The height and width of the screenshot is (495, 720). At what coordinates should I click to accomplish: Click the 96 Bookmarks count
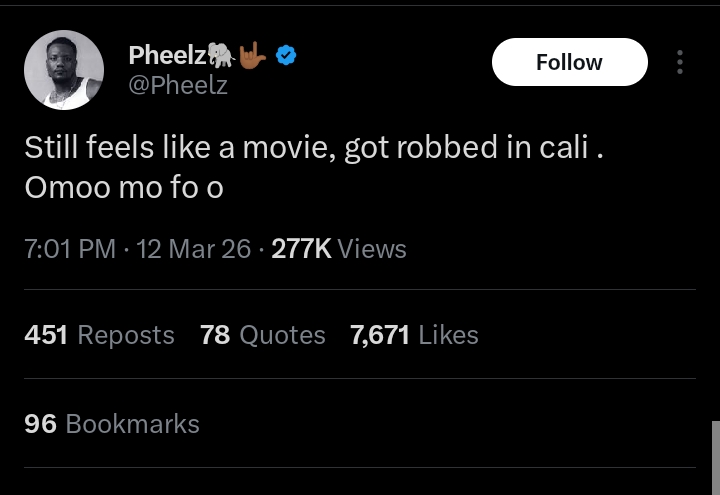(x=112, y=424)
